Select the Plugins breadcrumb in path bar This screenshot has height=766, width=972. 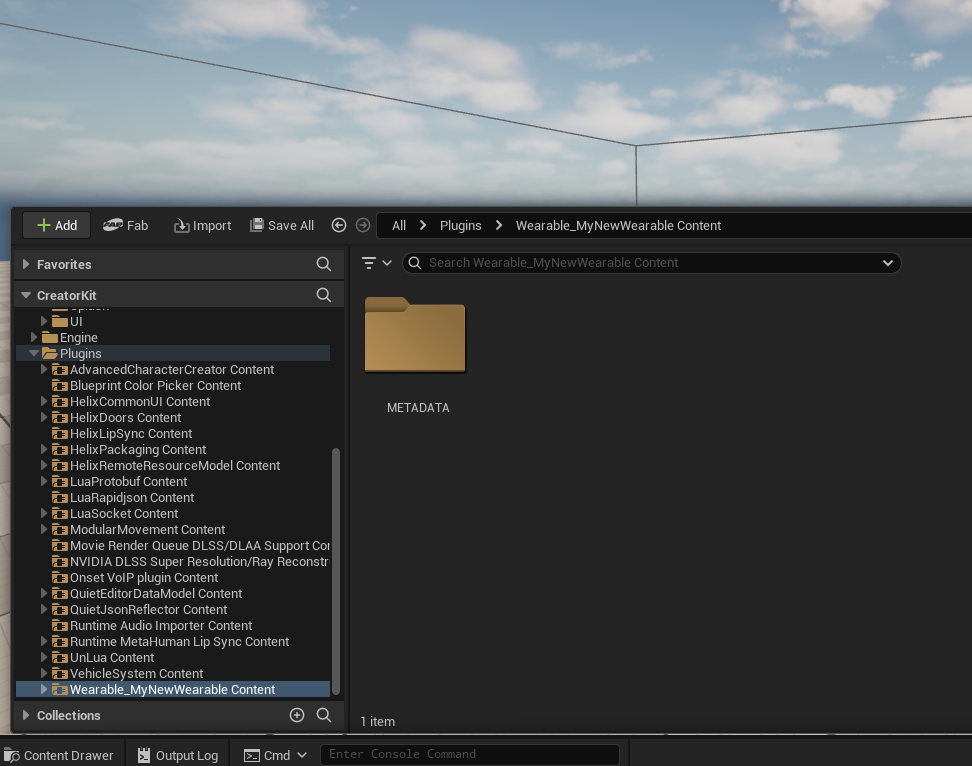click(x=460, y=225)
